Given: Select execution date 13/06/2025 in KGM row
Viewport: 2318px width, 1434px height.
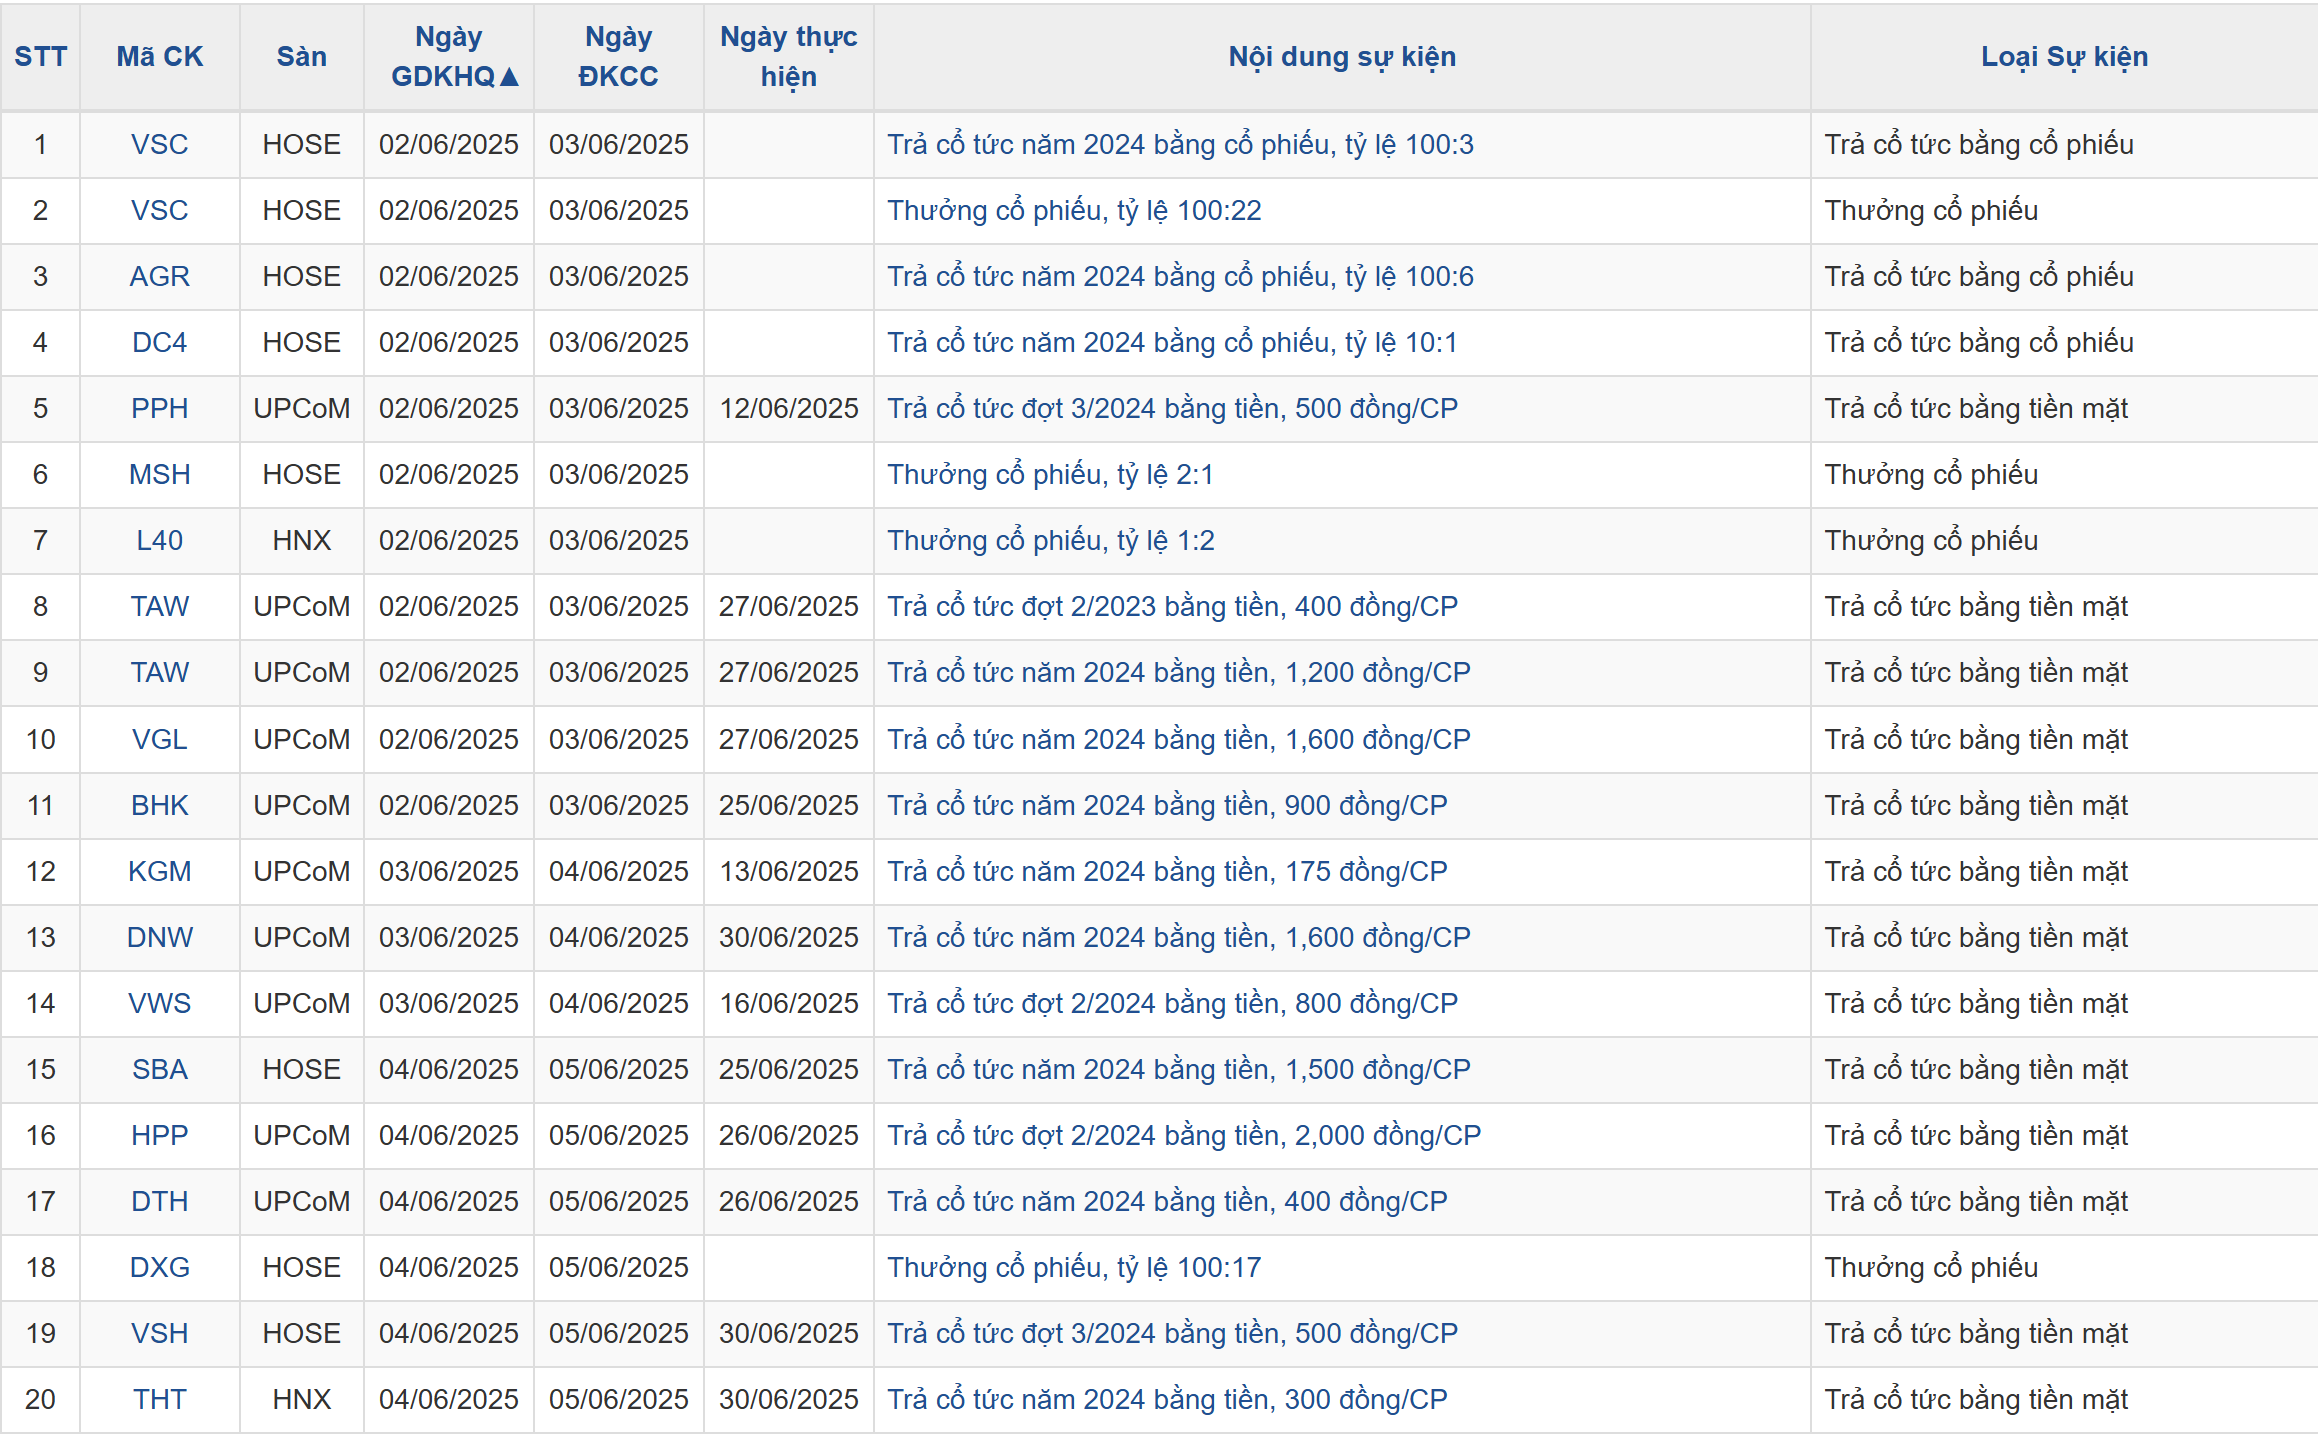Looking at the screenshot, I should click(x=788, y=871).
